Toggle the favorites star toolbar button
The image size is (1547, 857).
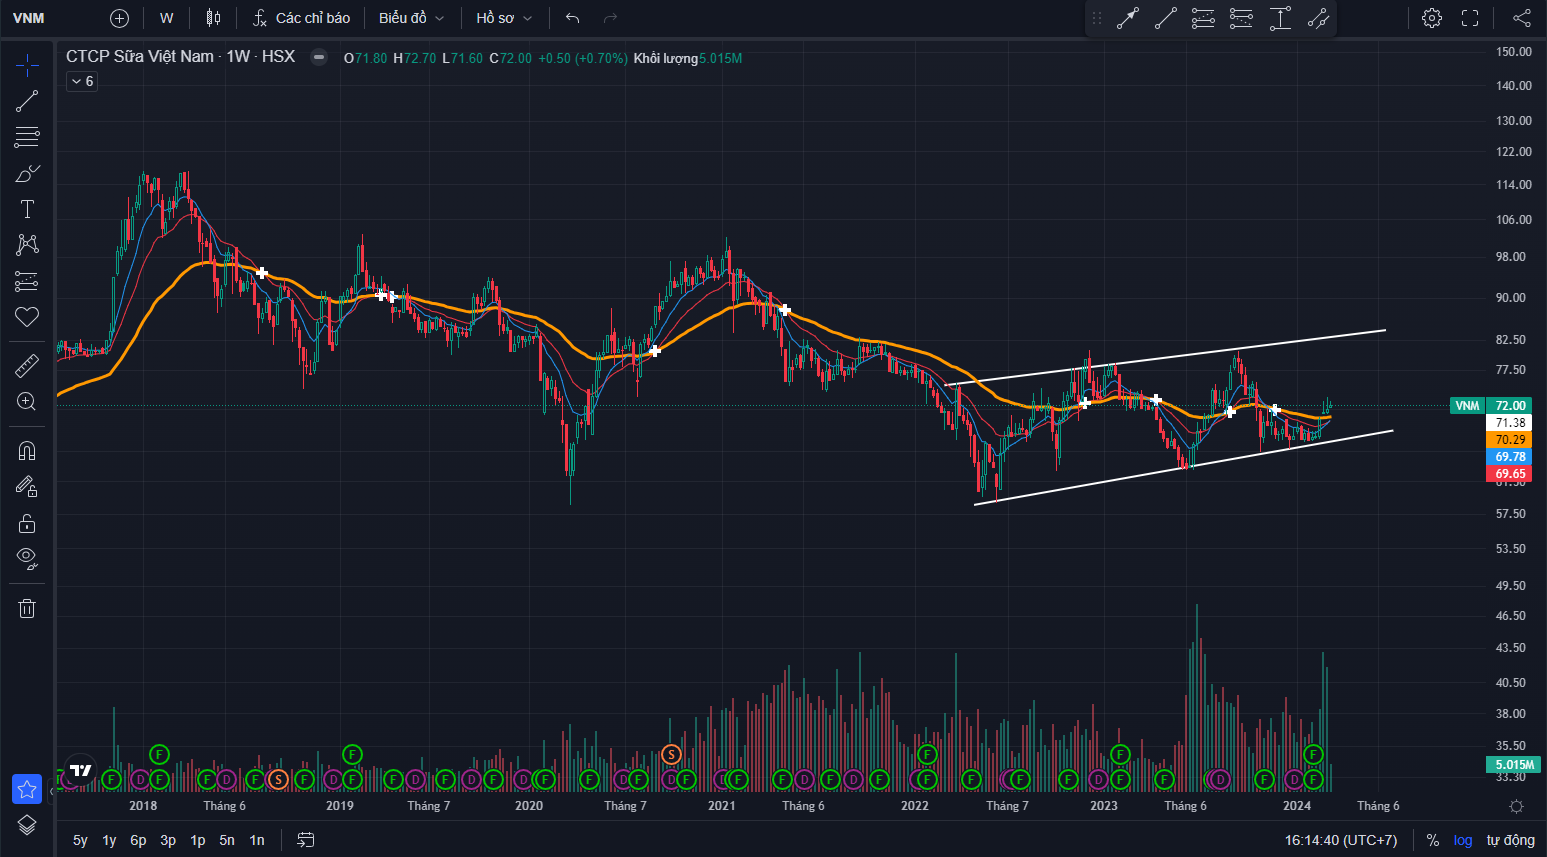tap(27, 789)
